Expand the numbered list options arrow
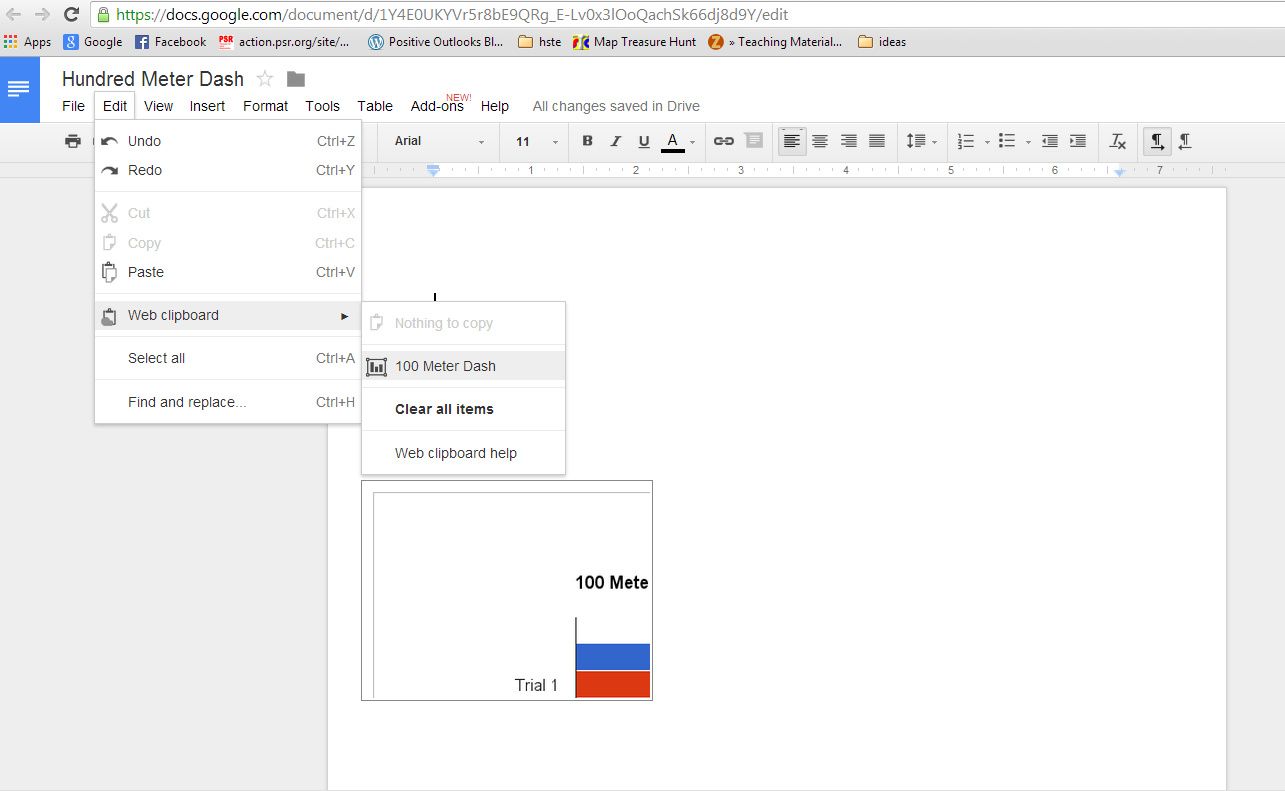This screenshot has height=791, width=1285. [986, 142]
